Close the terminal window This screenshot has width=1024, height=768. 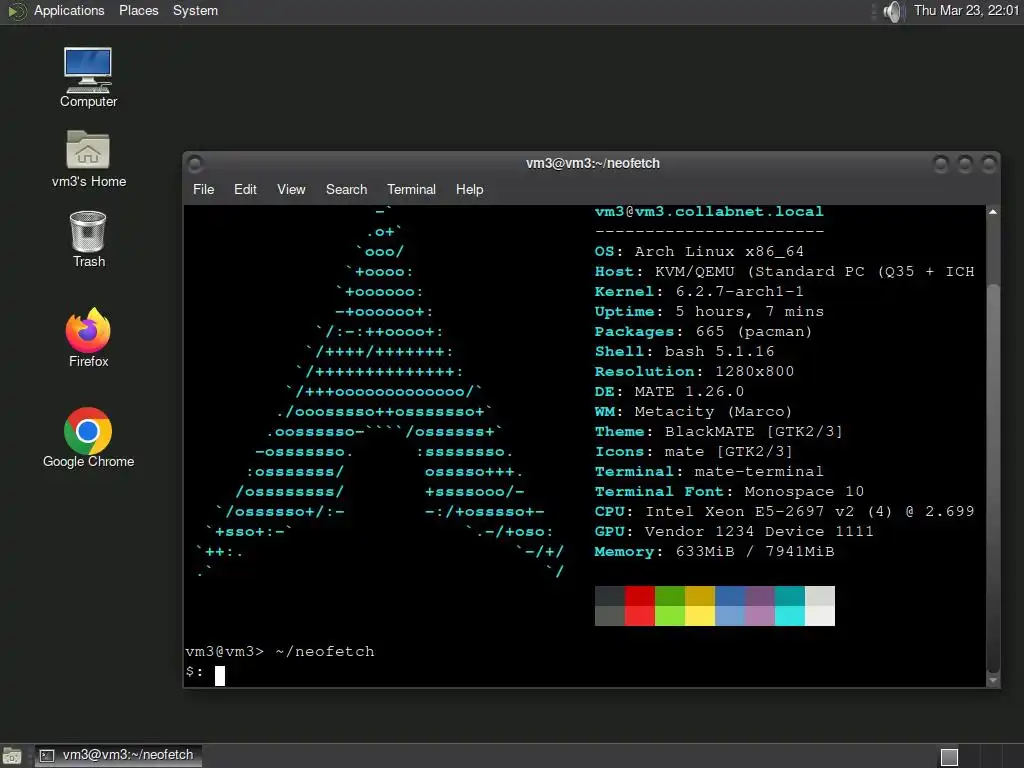(x=989, y=164)
